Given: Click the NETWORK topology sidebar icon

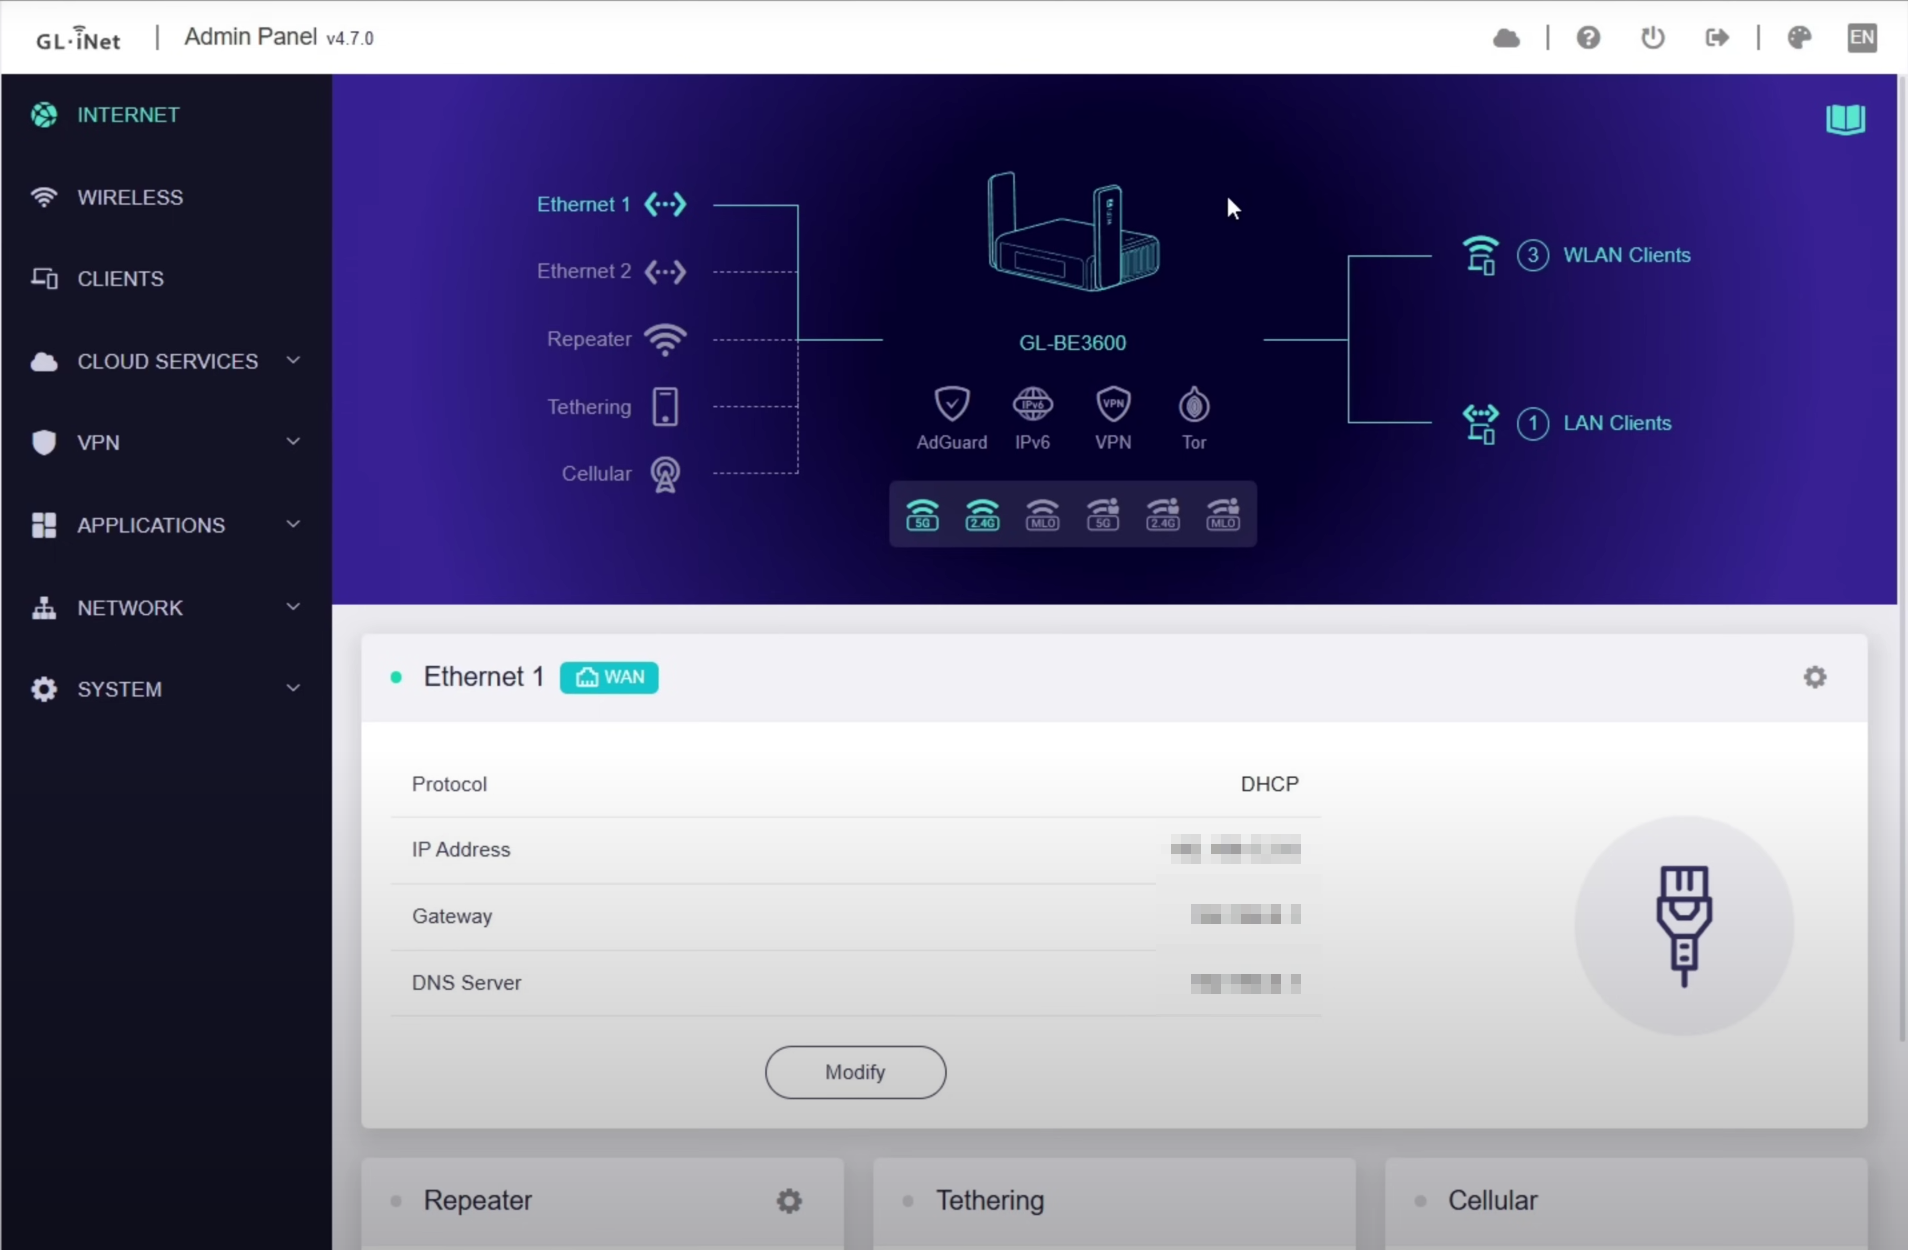Looking at the screenshot, I should 44,608.
